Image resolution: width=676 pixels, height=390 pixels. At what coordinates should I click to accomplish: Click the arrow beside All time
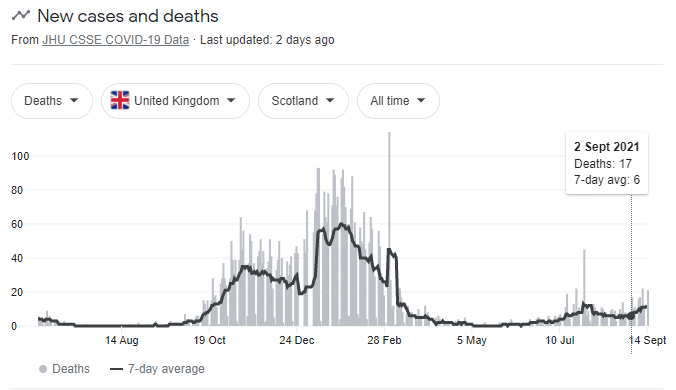(x=421, y=100)
